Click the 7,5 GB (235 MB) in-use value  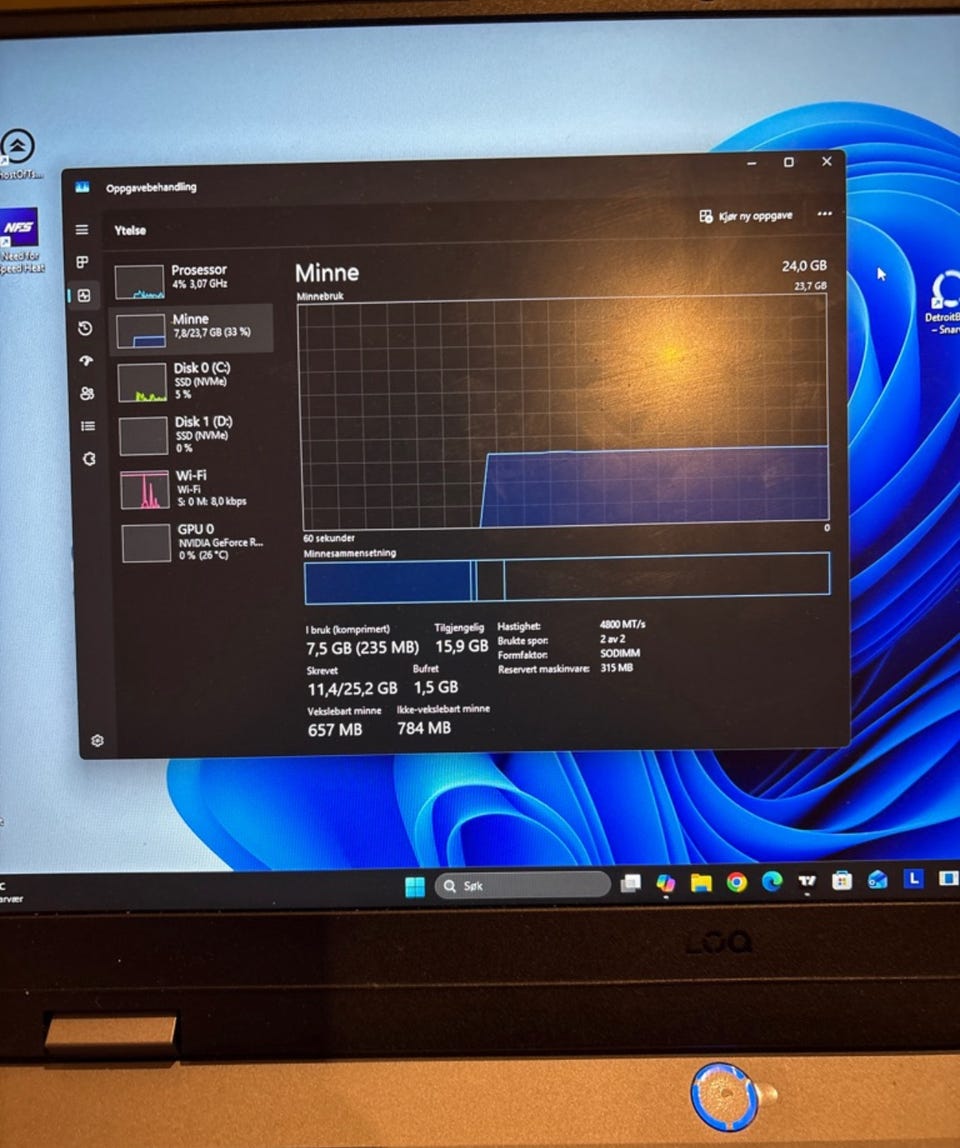pyautogui.click(x=362, y=648)
